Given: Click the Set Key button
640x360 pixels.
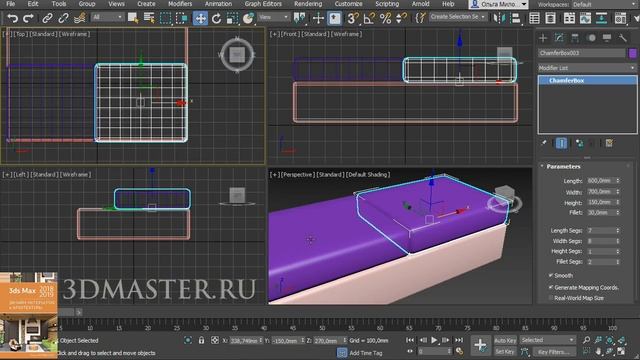Looking at the screenshot, I should pyautogui.click(x=505, y=351).
